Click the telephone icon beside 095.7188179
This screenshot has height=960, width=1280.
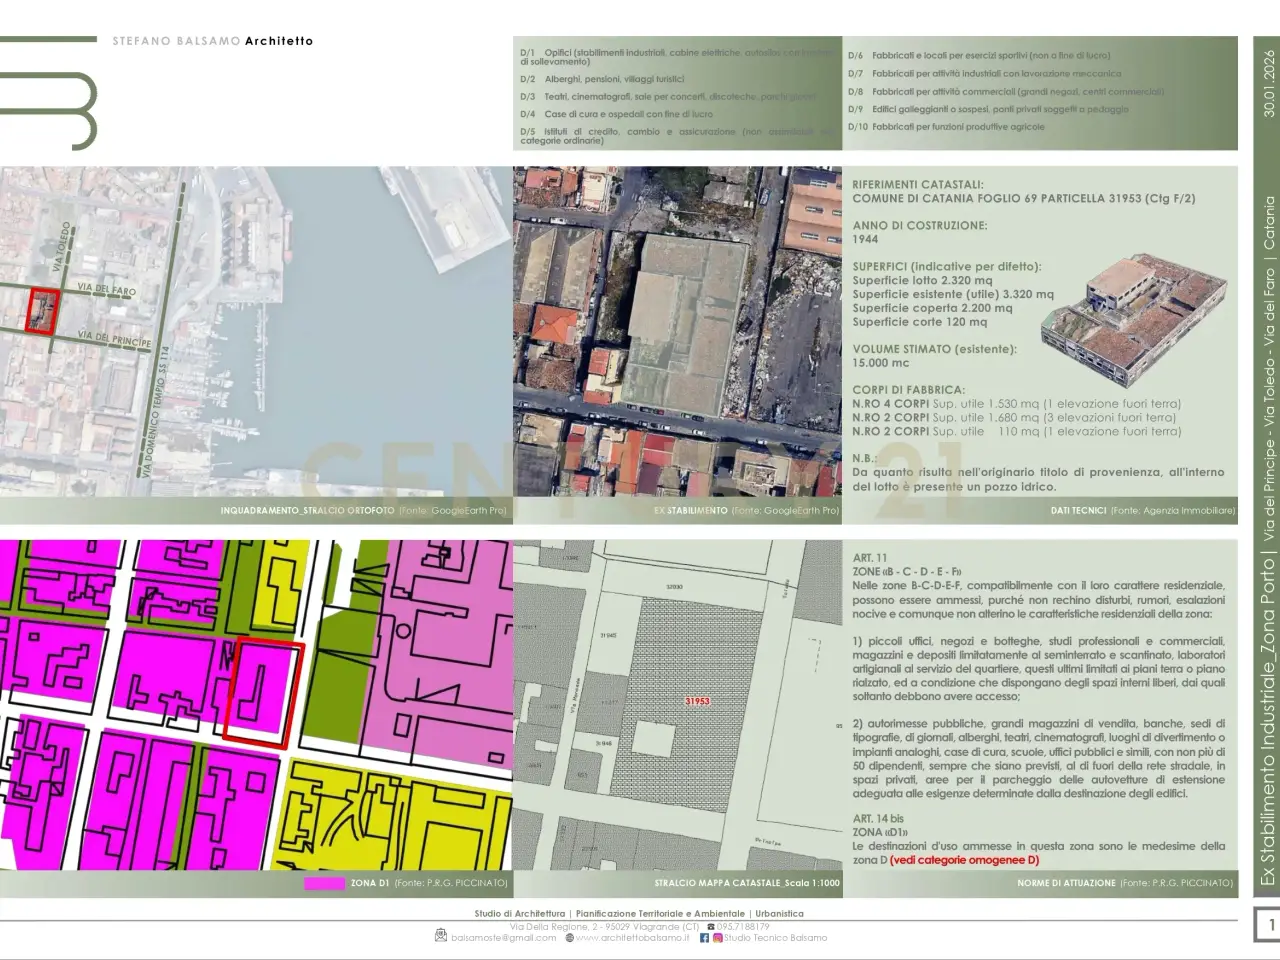[x=711, y=927]
